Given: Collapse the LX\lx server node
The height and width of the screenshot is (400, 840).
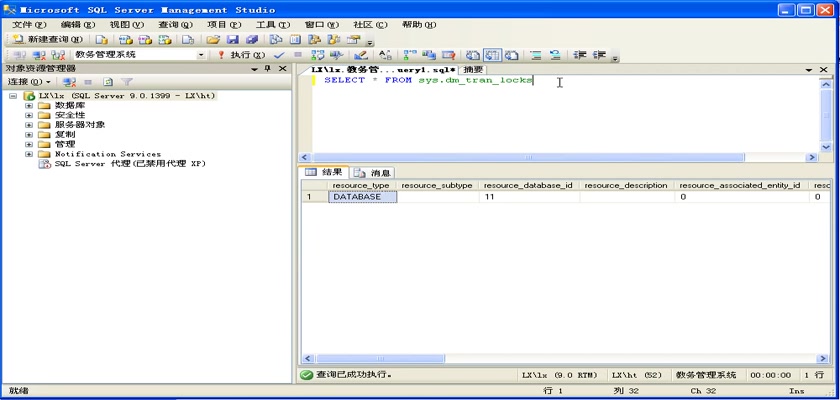Looking at the screenshot, I should 13,96.
